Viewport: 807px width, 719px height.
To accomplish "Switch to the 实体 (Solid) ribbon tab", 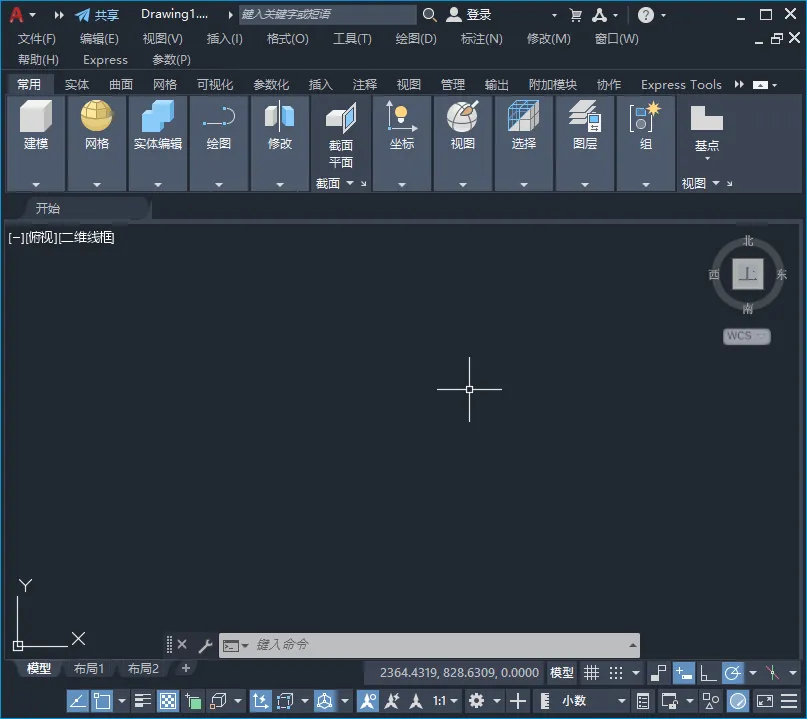I will click(x=77, y=84).
